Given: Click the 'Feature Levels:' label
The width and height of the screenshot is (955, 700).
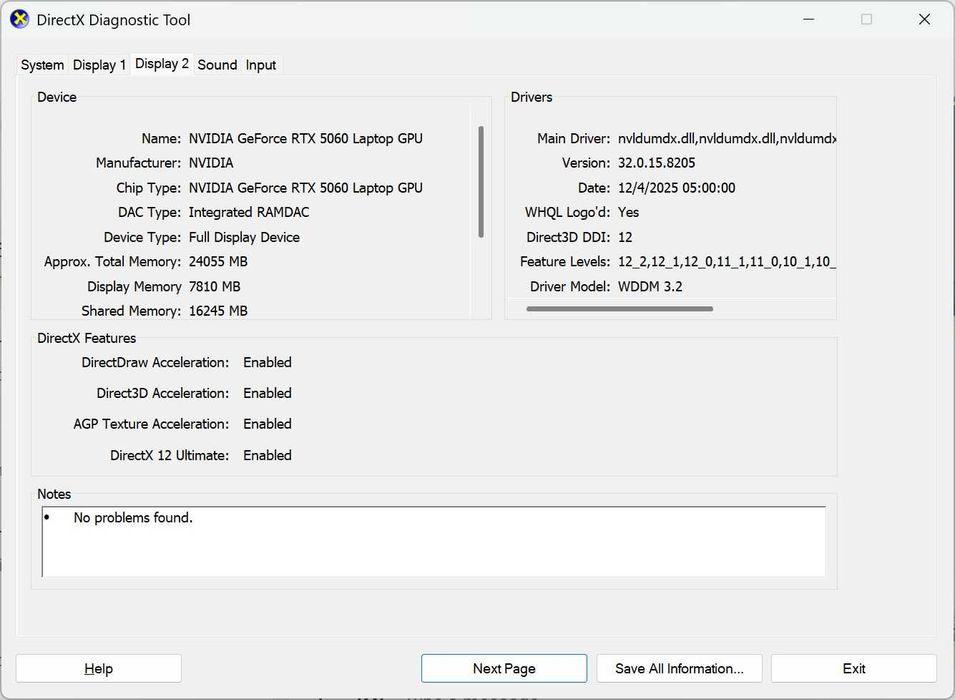Looking at the screenshot, I should (x=565, y=261).
